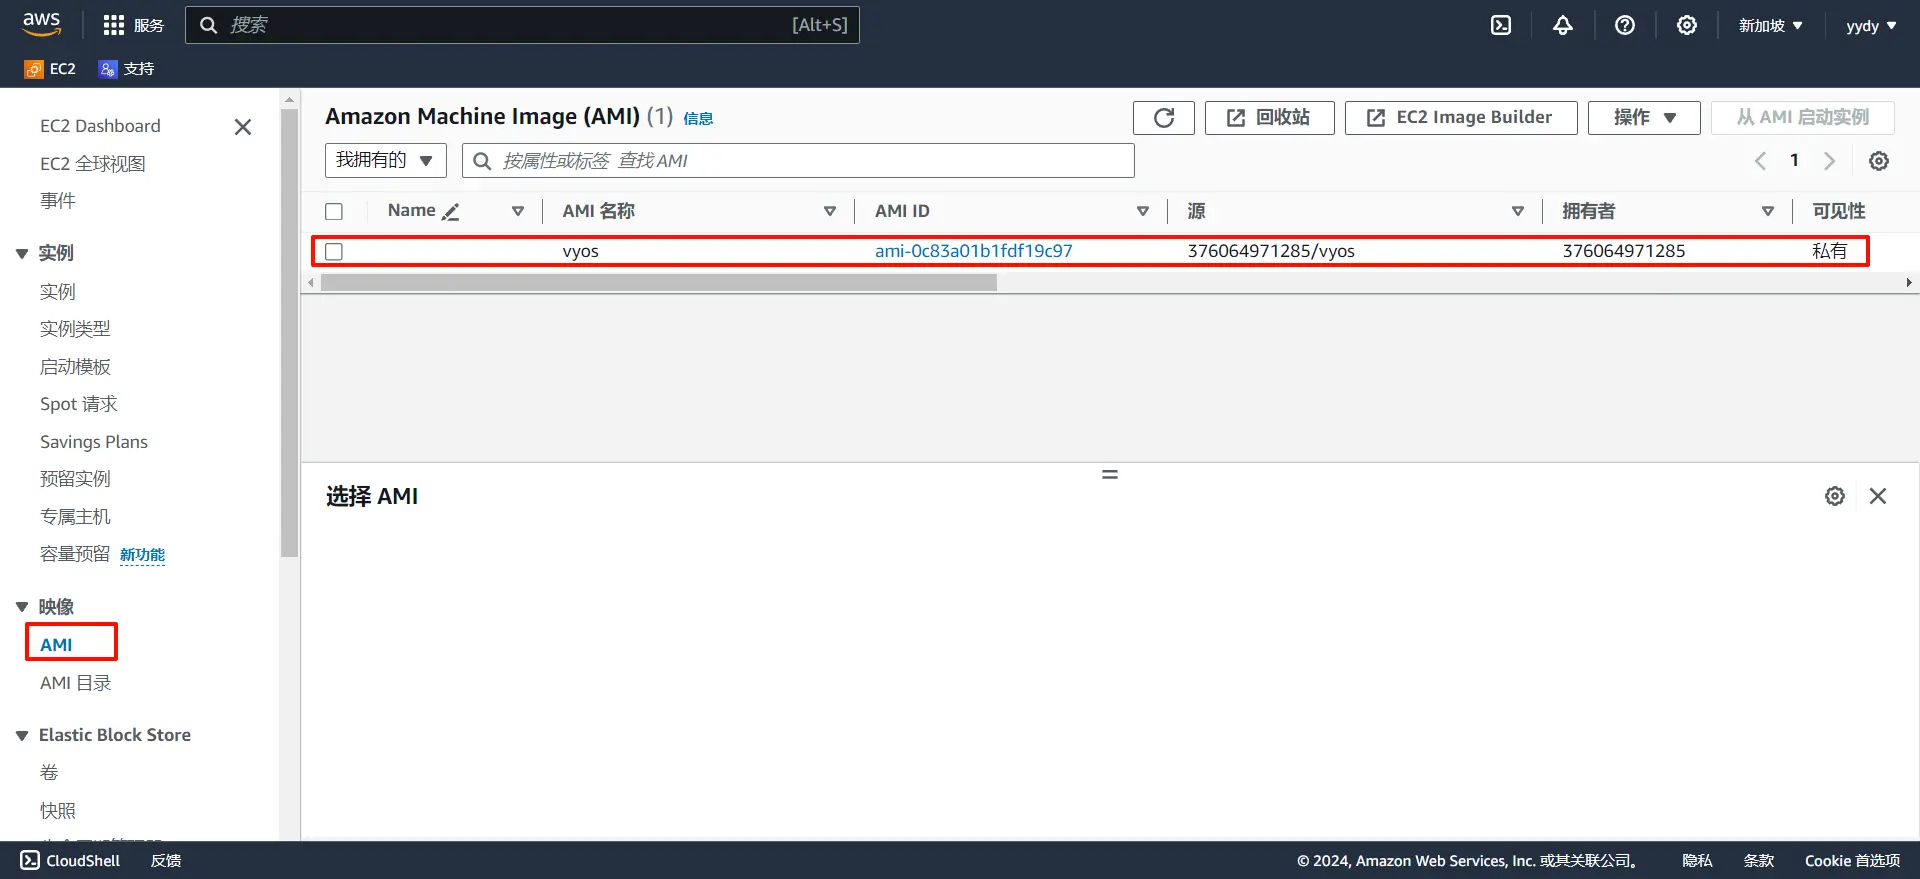
Task: Open details panel preferences gear
Action: (x=1835, y=496)
